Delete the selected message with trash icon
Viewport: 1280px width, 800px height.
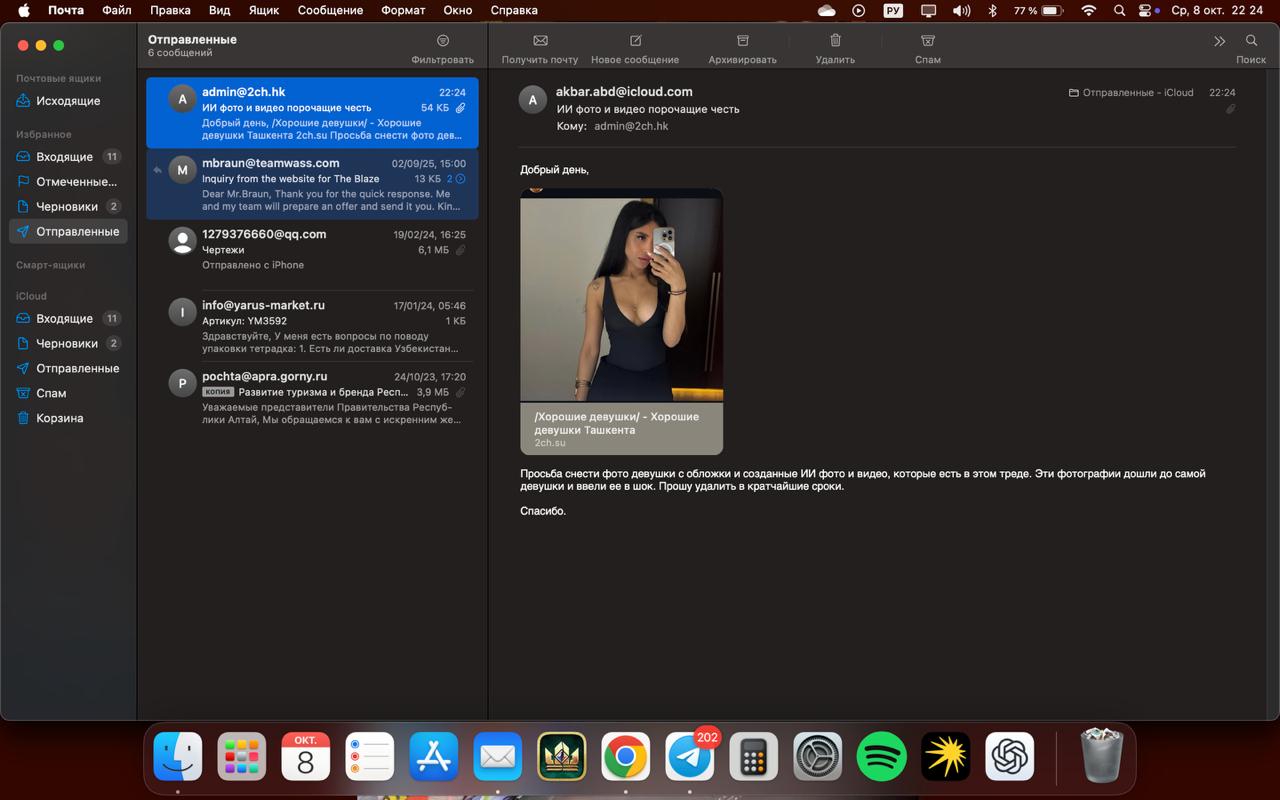pos(835,41)
